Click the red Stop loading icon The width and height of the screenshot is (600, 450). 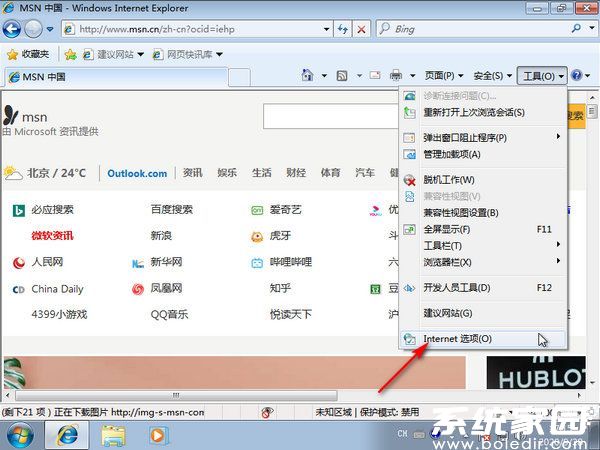point(361,29)
